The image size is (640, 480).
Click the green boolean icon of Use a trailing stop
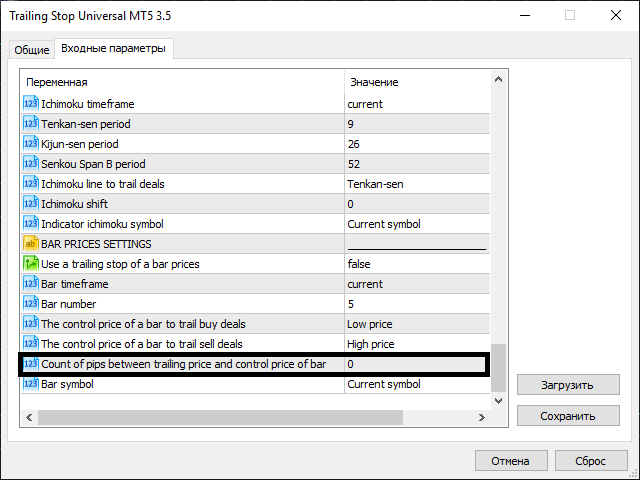tap(31, 264)
